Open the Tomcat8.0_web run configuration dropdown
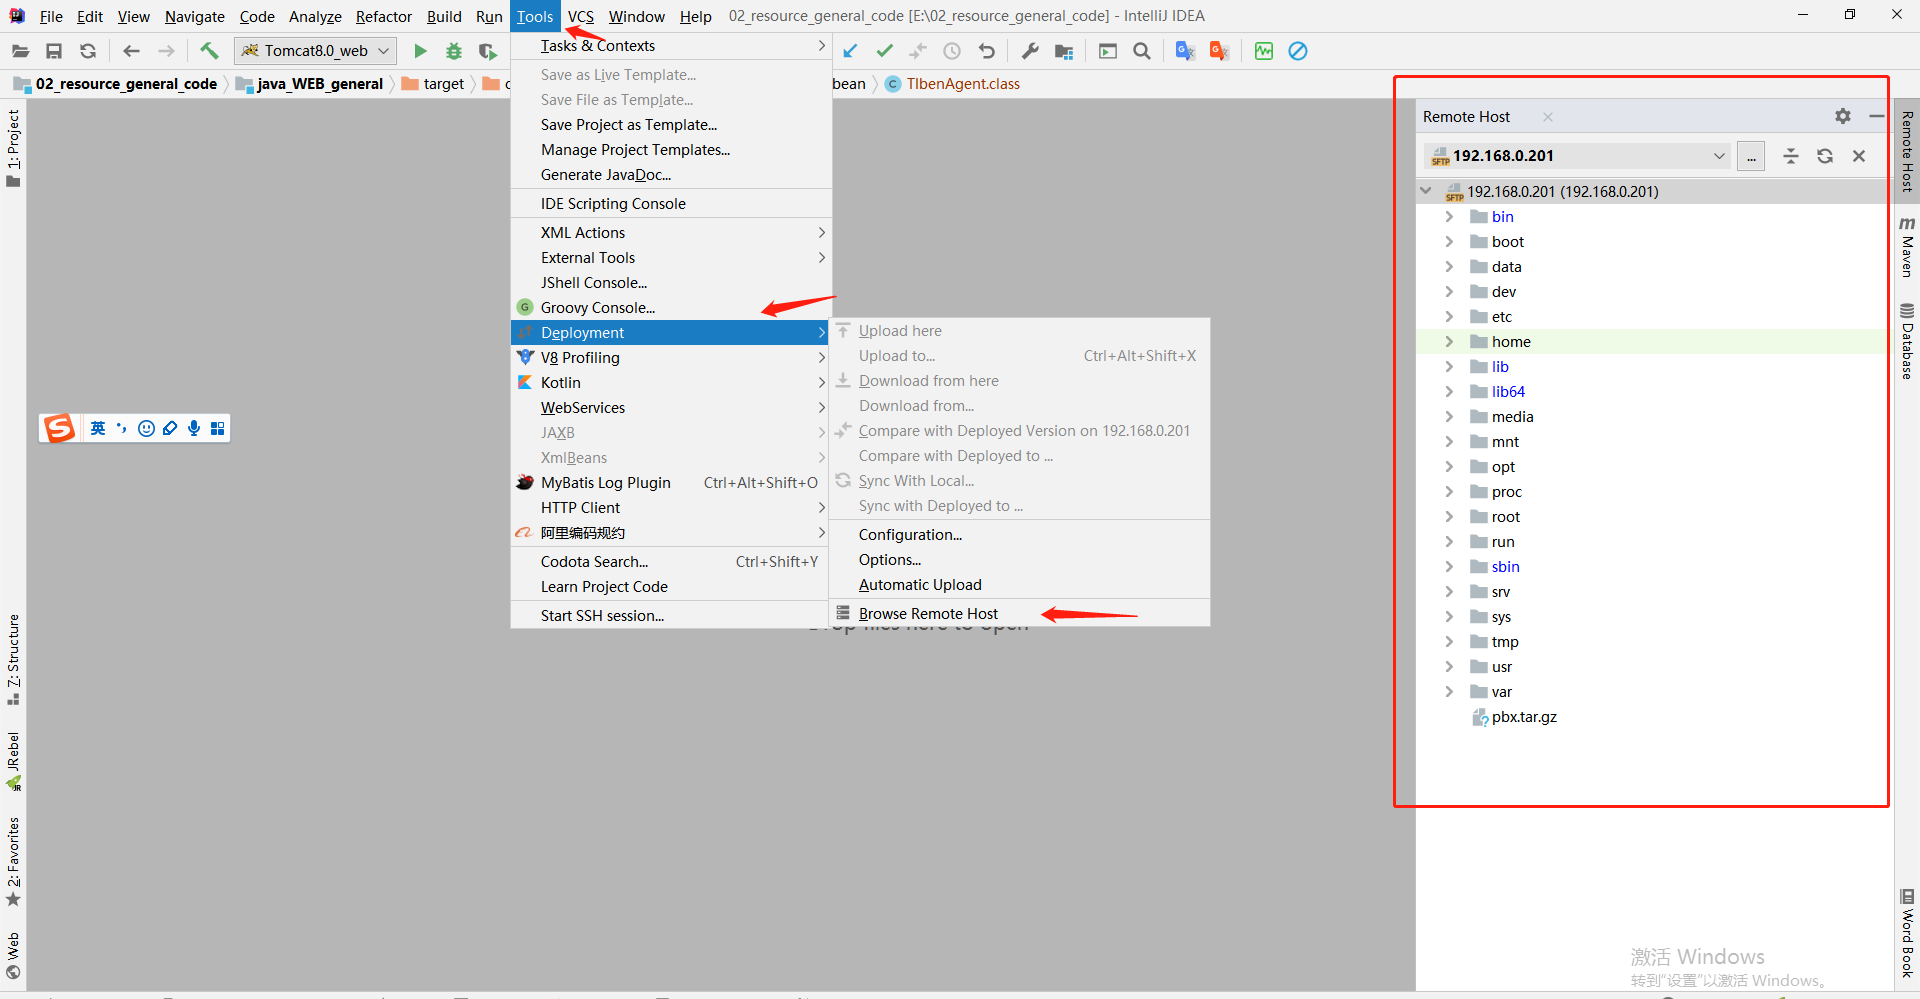Screen dimensions: 1920x999 click(315, 51)
